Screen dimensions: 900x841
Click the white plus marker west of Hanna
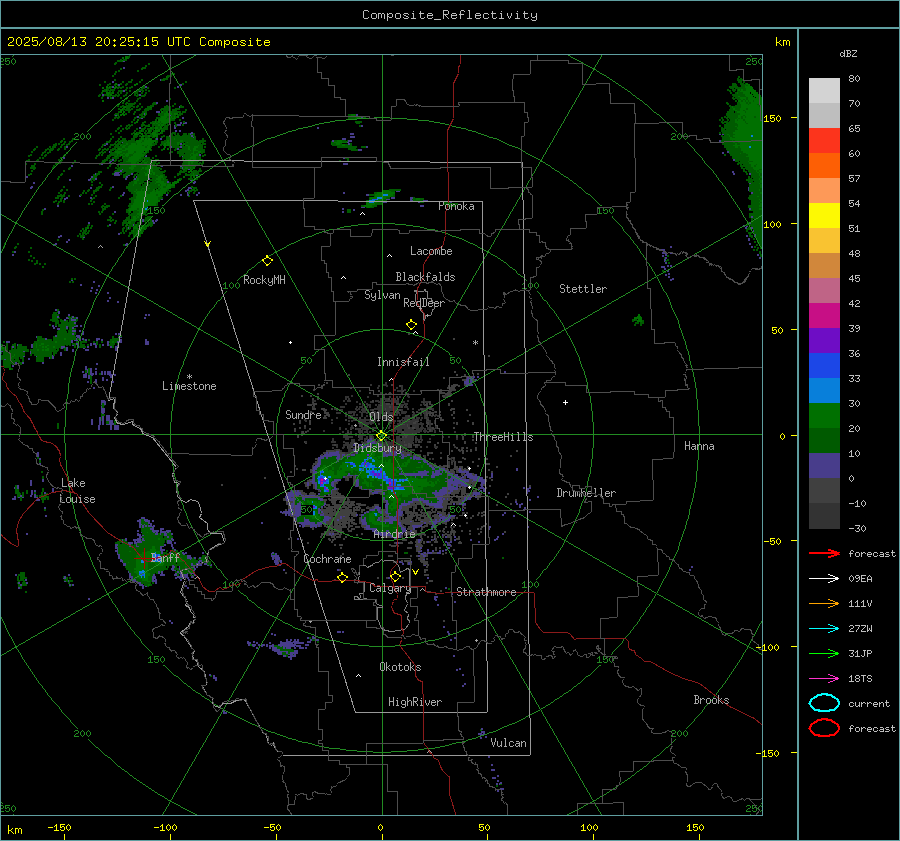click(565, 402)
